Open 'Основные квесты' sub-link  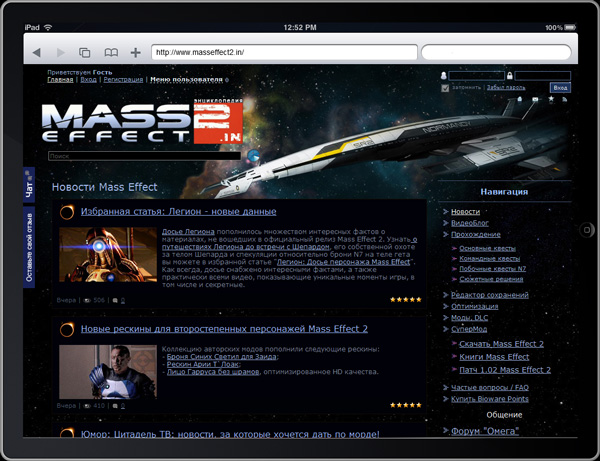487,249
